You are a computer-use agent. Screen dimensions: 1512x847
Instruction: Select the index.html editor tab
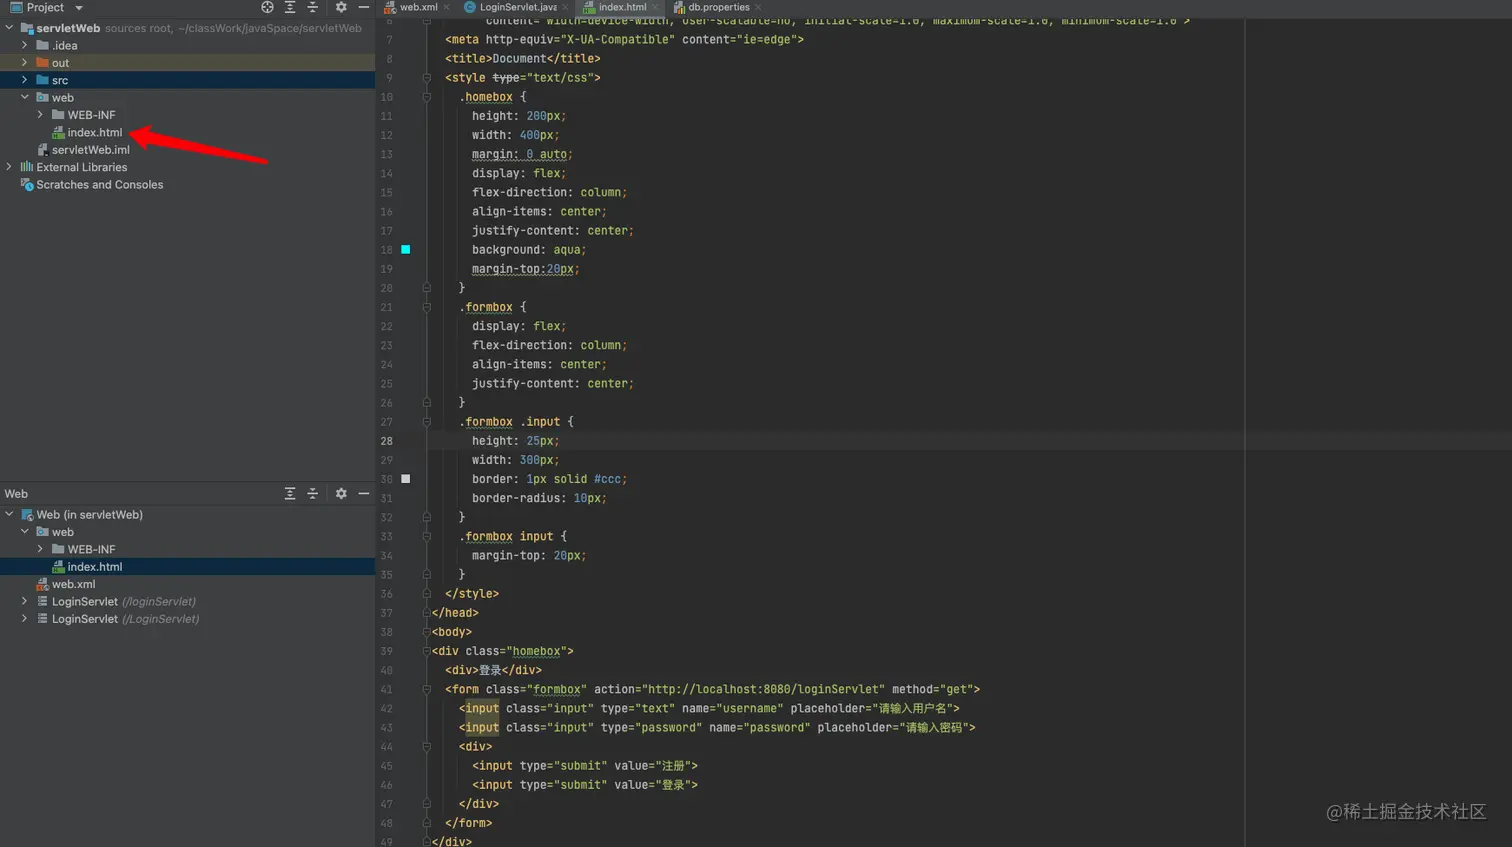[622, 7]
